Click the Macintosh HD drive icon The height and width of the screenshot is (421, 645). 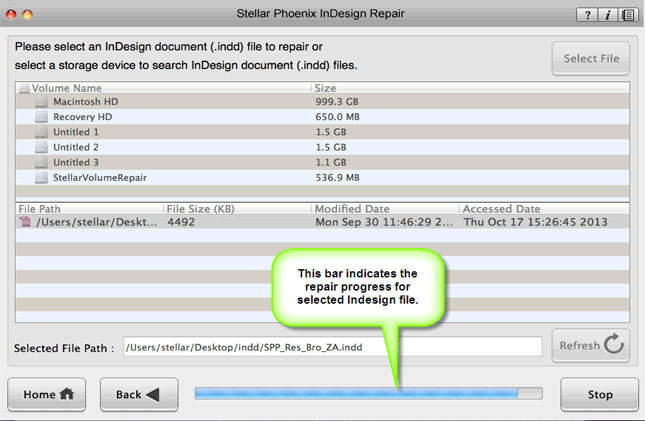point(41,102)
